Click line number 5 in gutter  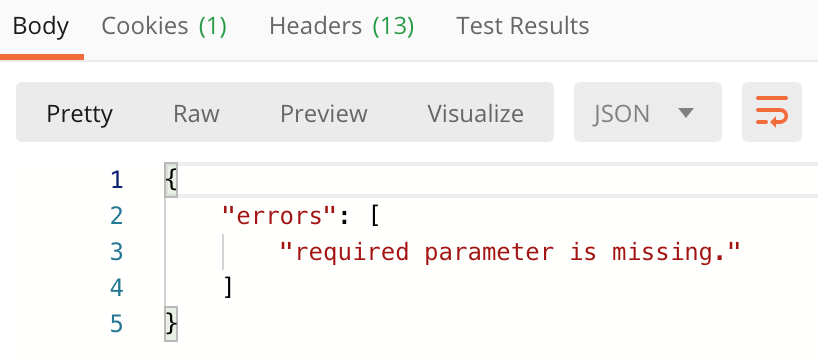tap(117, 324)
